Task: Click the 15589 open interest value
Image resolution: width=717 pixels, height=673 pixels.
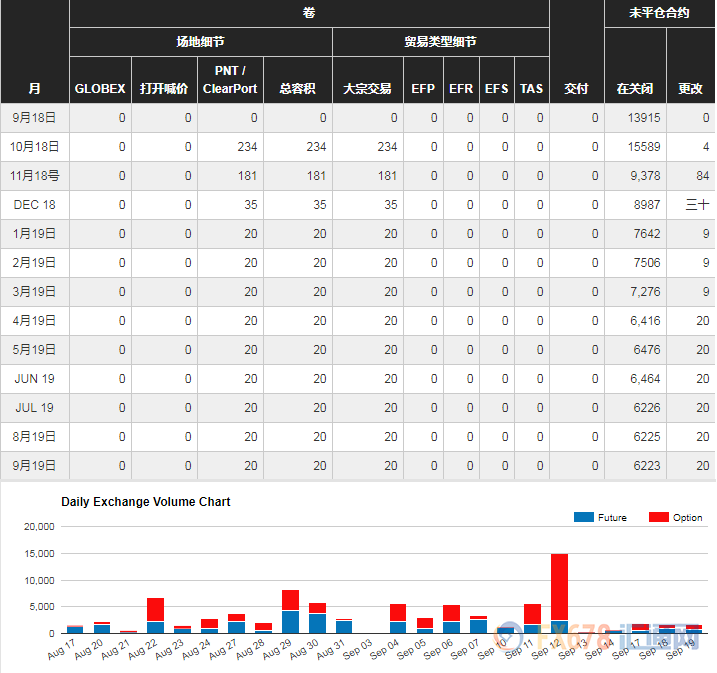Action: point(644,147)
